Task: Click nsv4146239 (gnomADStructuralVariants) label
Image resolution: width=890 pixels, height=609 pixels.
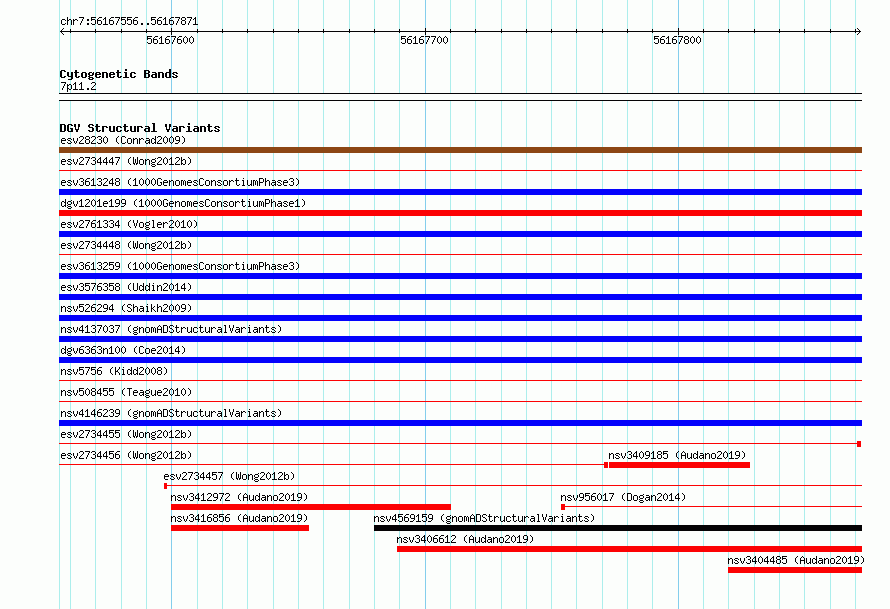Action: click(x=171, y=413)
